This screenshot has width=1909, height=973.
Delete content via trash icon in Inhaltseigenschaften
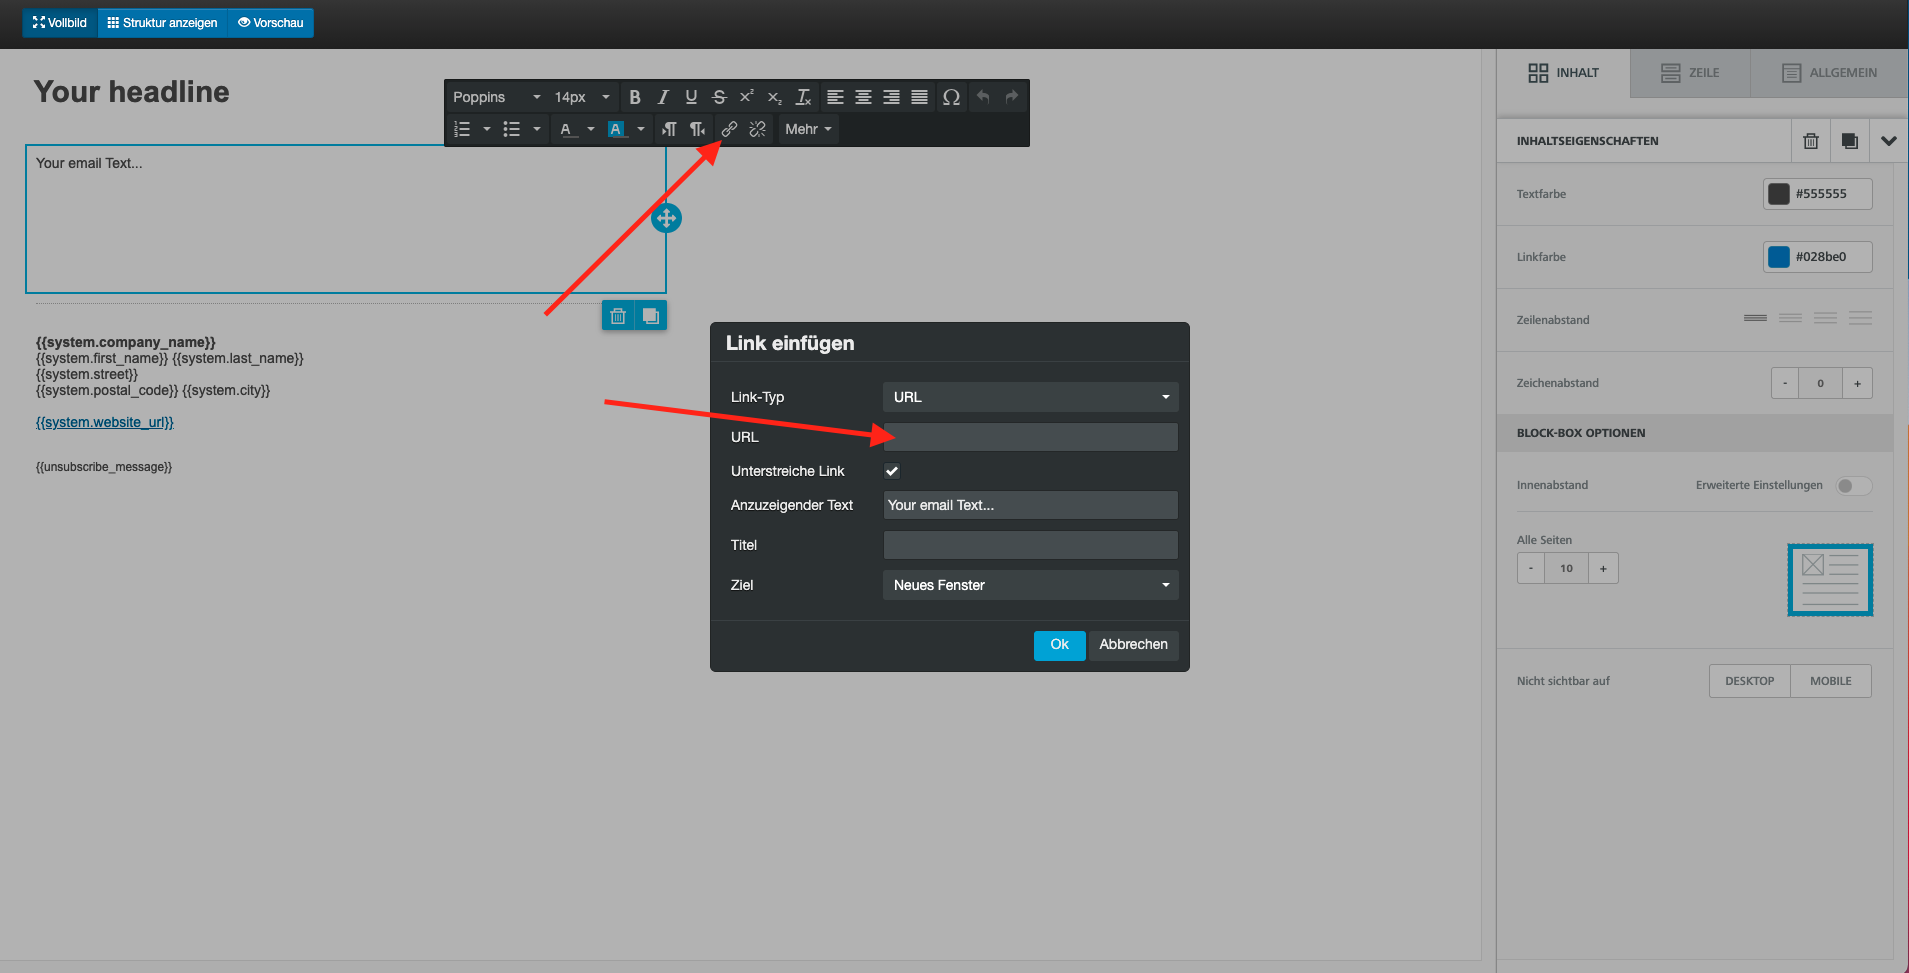[1810, 141]
